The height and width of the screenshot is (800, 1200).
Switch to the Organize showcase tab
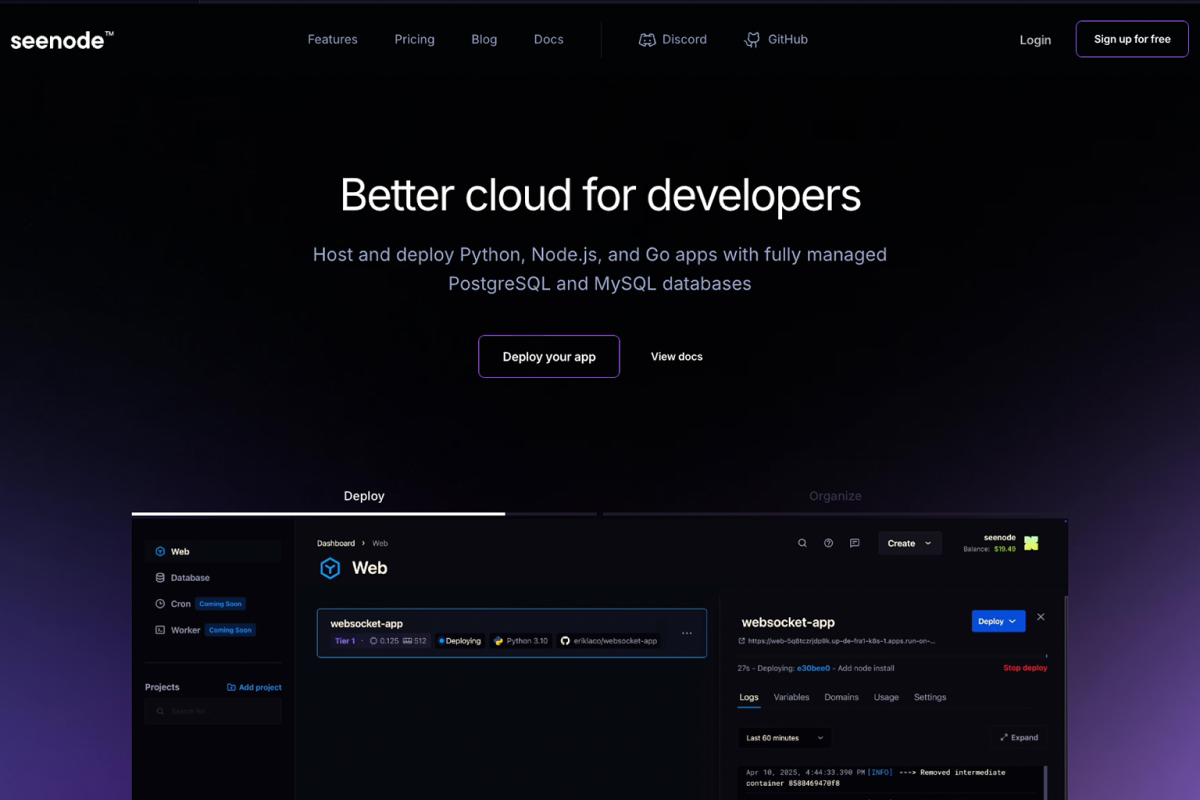click(835, 496)
